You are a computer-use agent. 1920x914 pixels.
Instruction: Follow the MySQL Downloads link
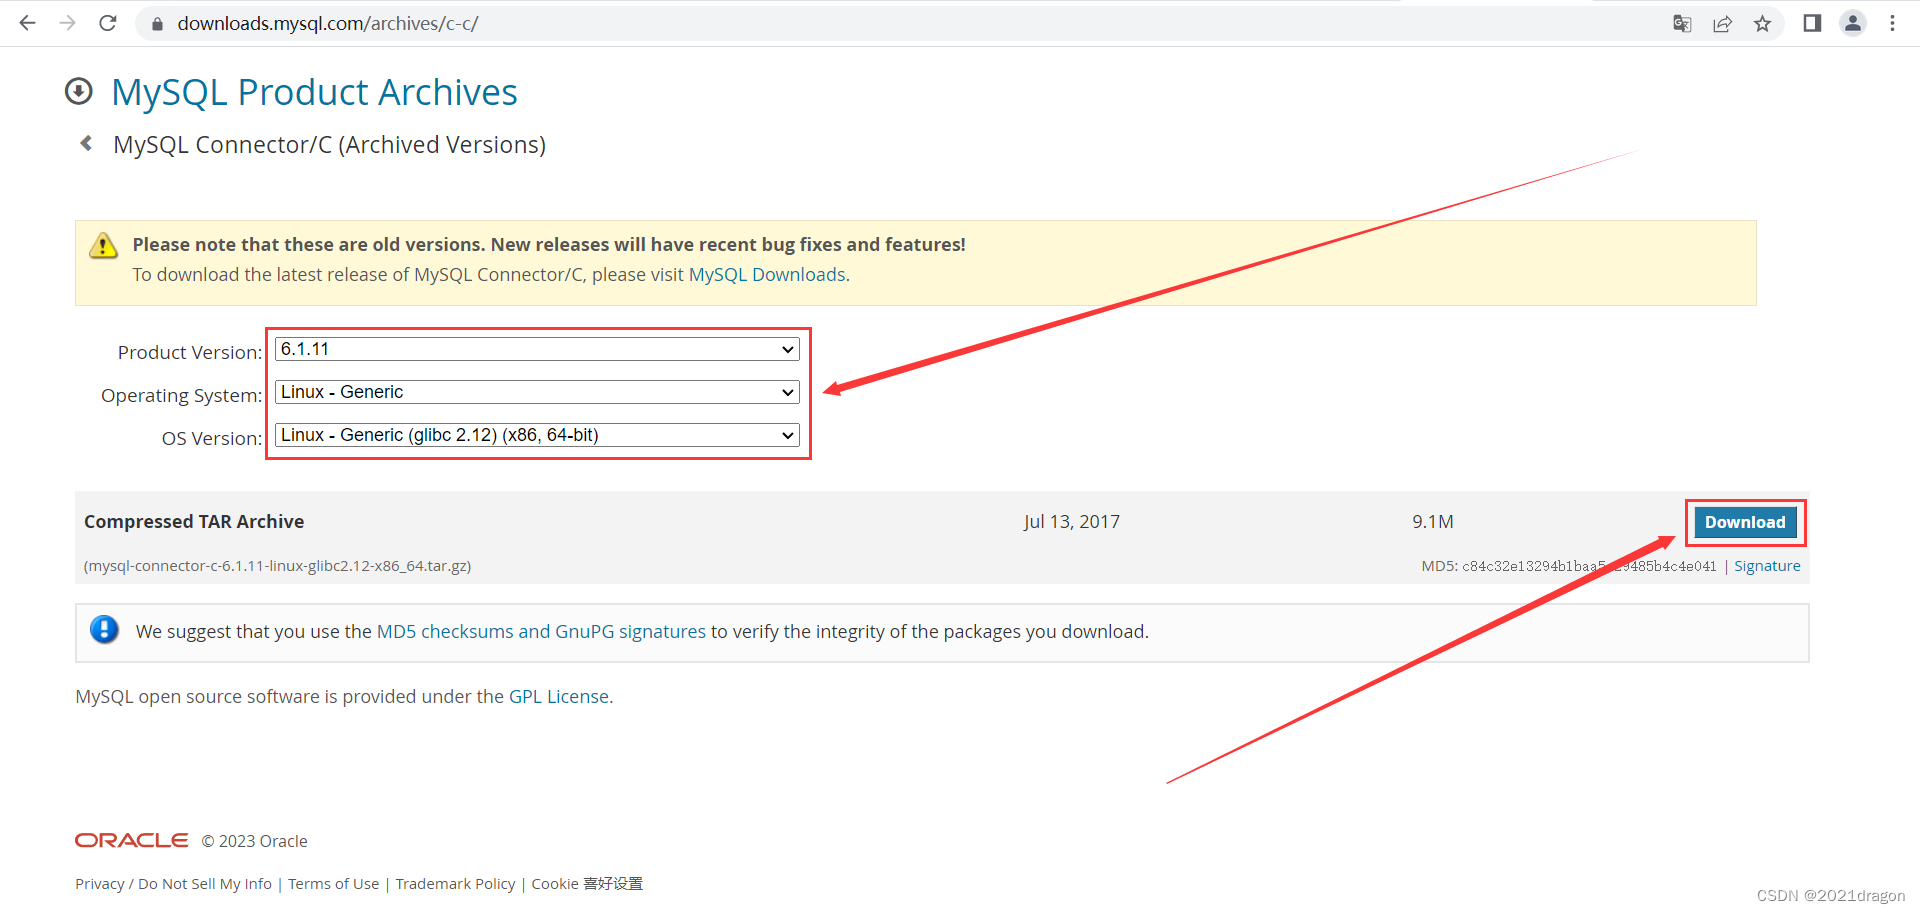[x=767, y=275]
